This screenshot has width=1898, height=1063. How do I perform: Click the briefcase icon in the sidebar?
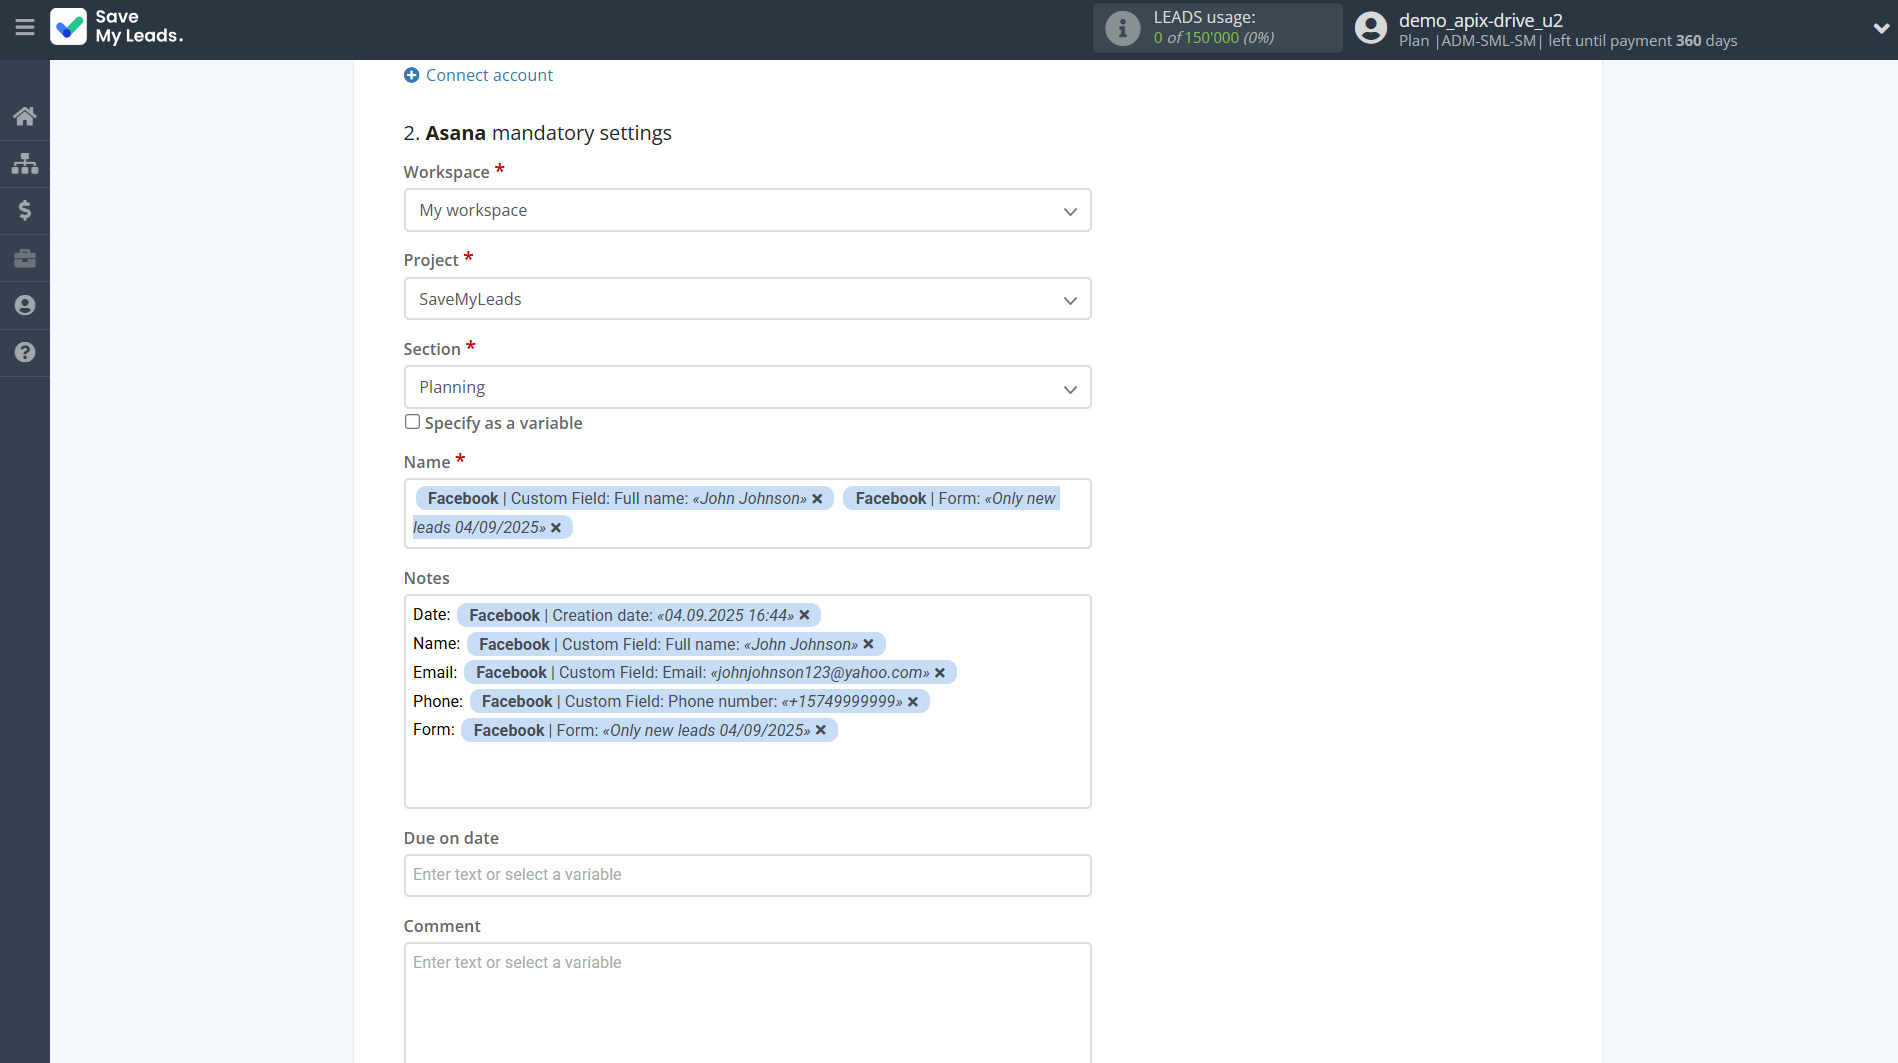[25, 258]
